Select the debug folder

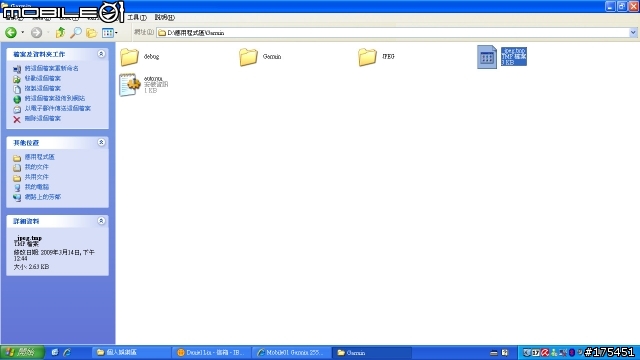[140, 57]
